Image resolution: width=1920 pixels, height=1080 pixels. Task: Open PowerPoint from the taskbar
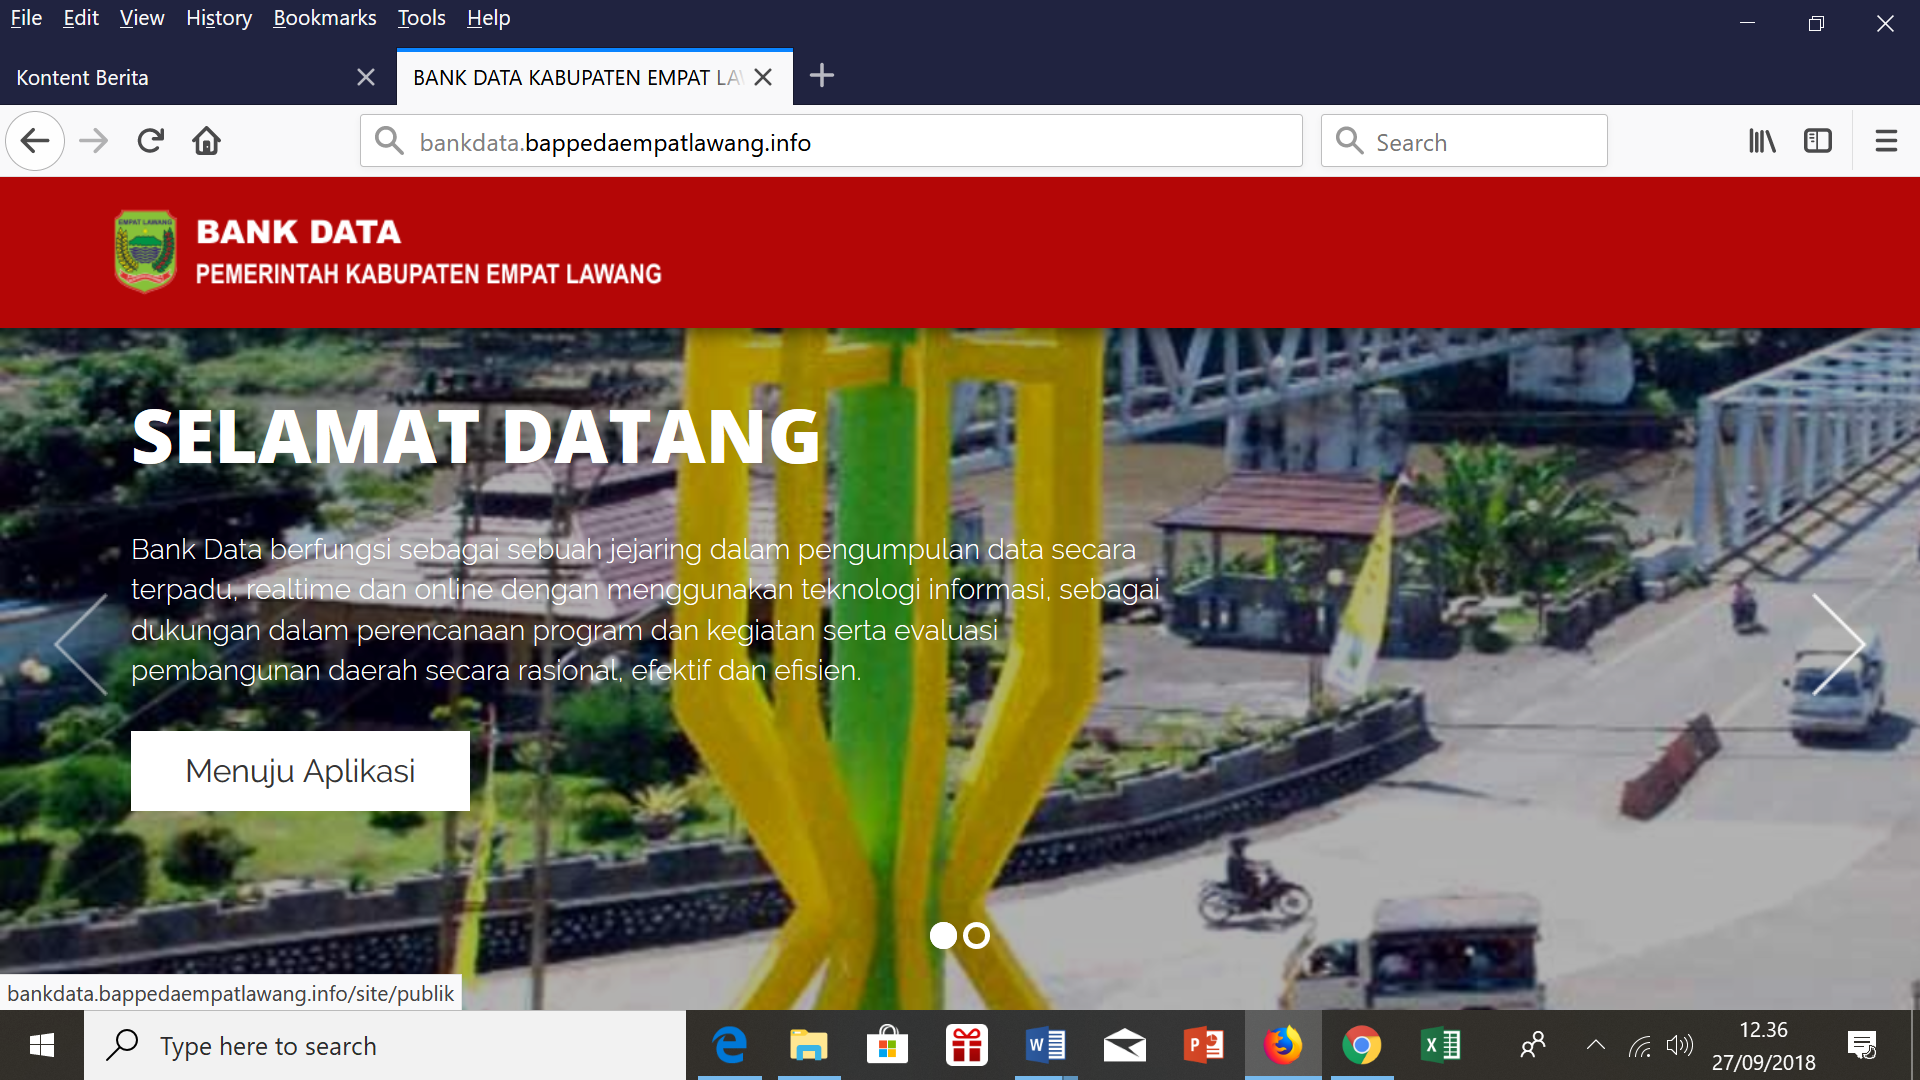tap(1204, 1046)
